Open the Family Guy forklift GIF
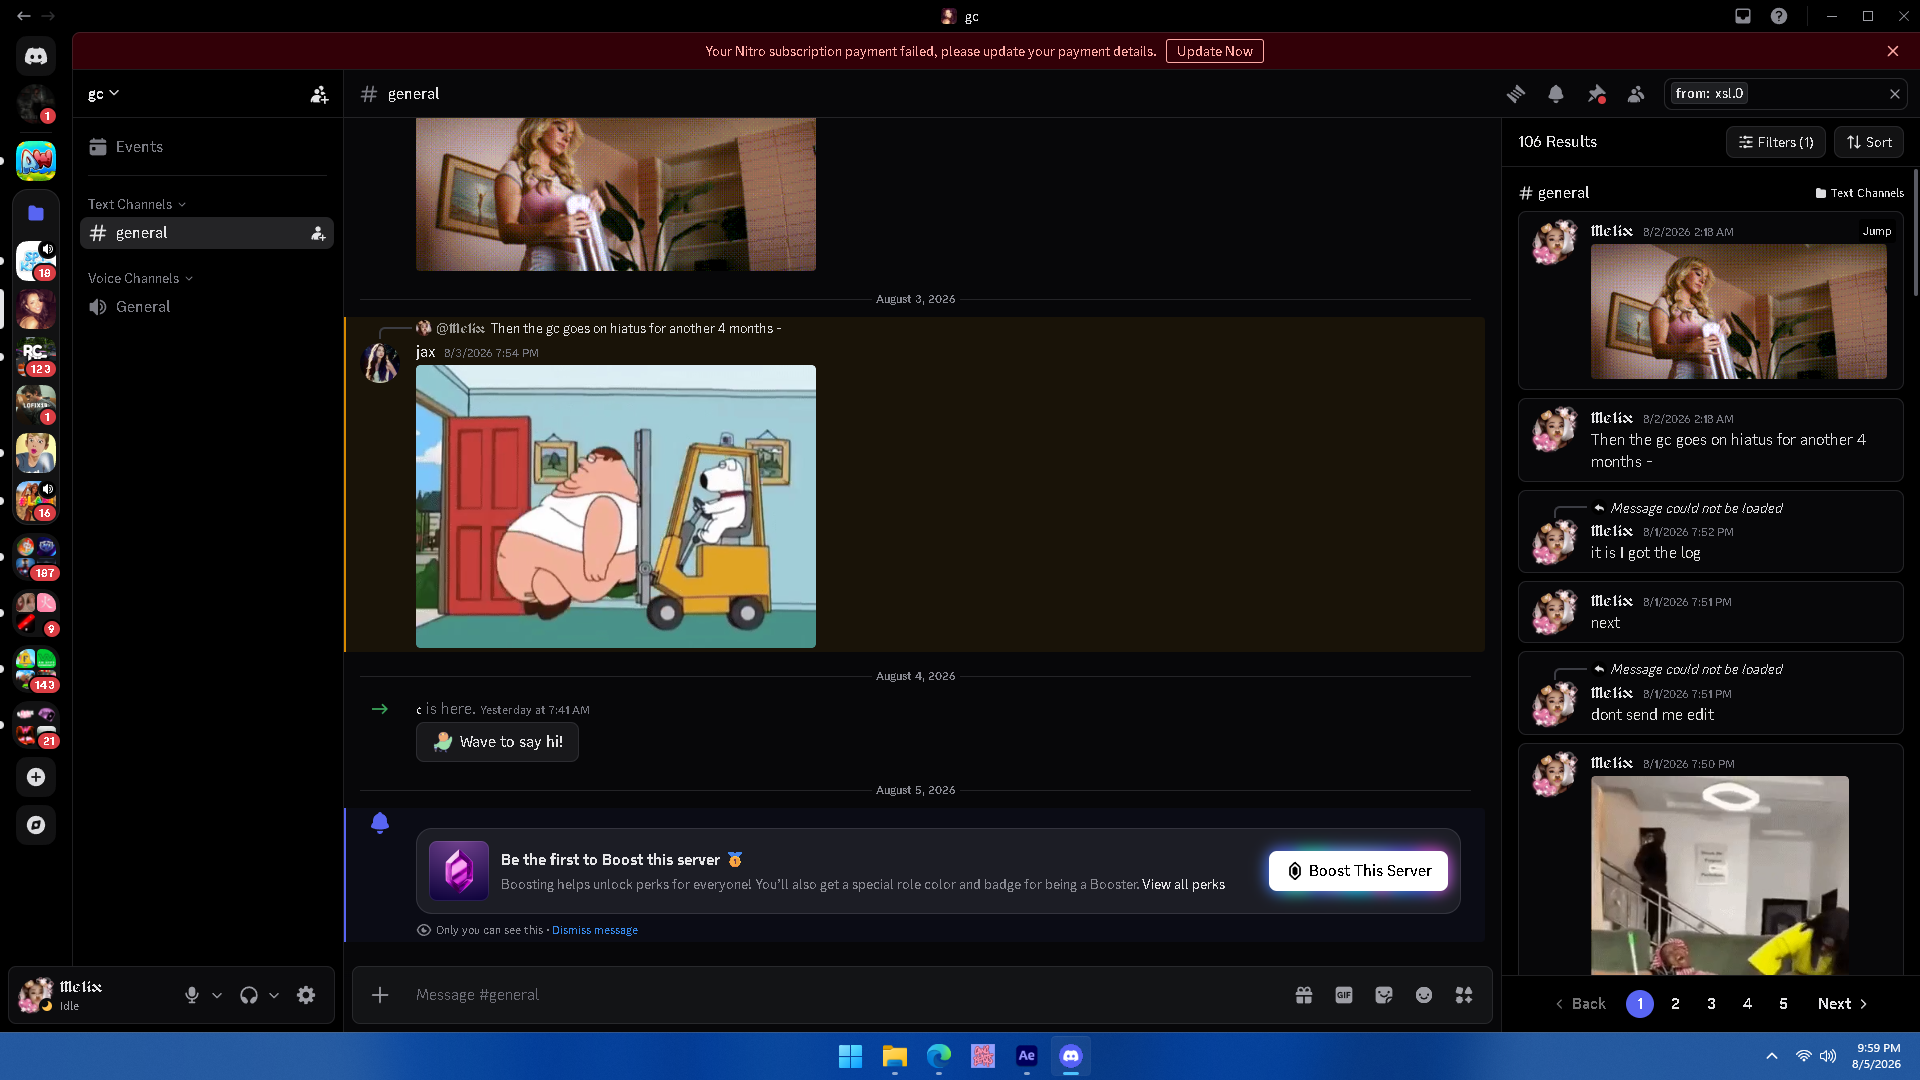 click(616, 506)
